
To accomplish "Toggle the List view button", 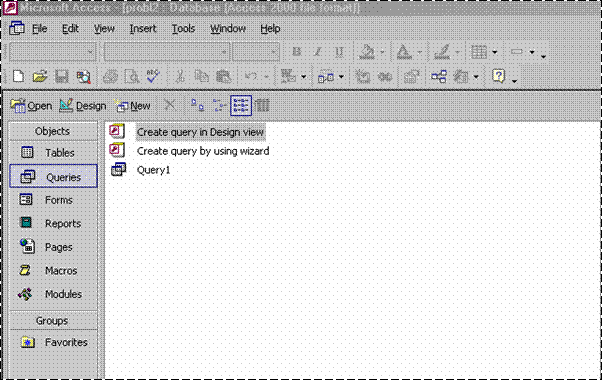I will coord(241,105).
